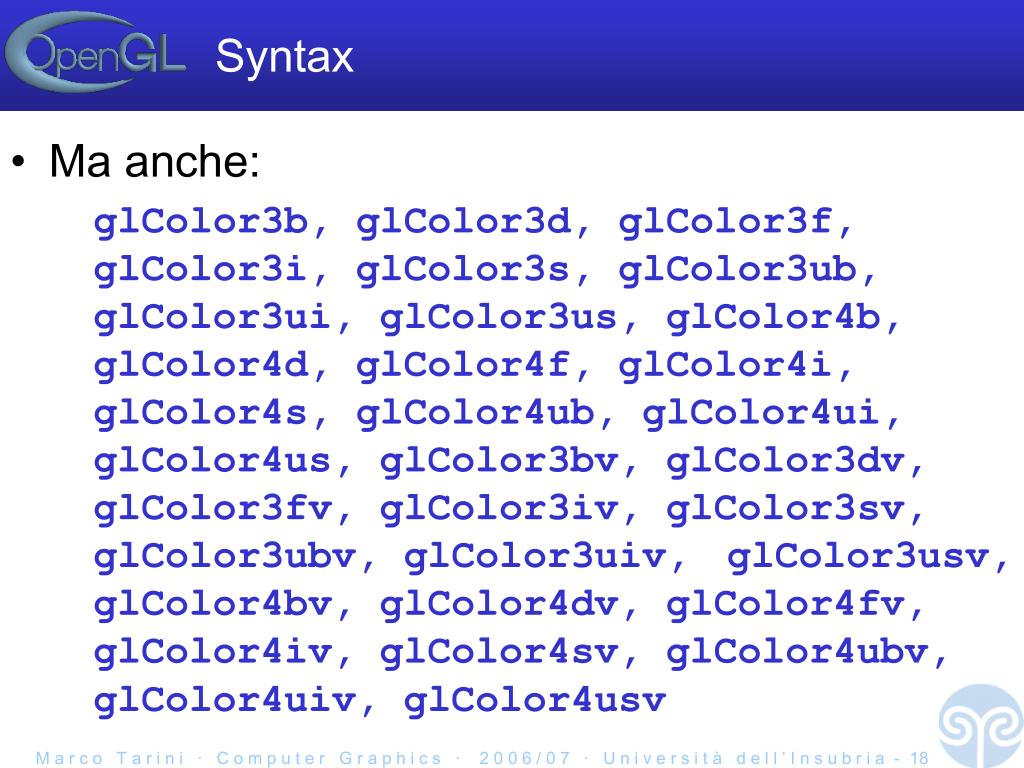Click the "Ma anche:" text
The width and height of the screenshot is (1024, 768).
click(x=154, y=162)
